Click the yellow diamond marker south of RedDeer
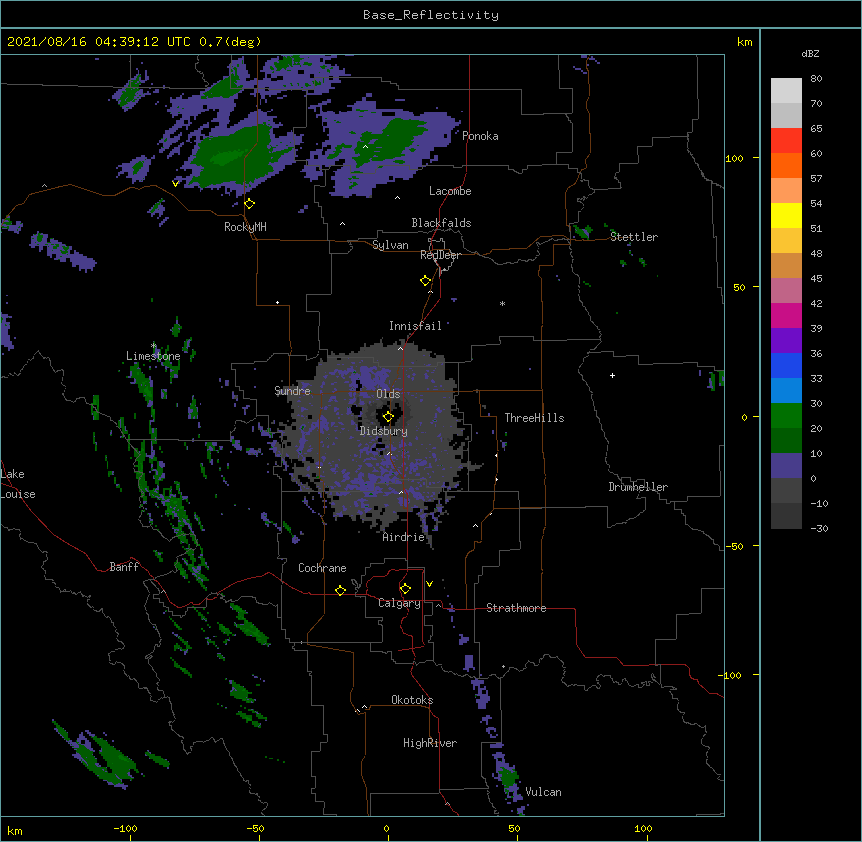Viewport: 862px width, 842px height. [x=426, y=281]
